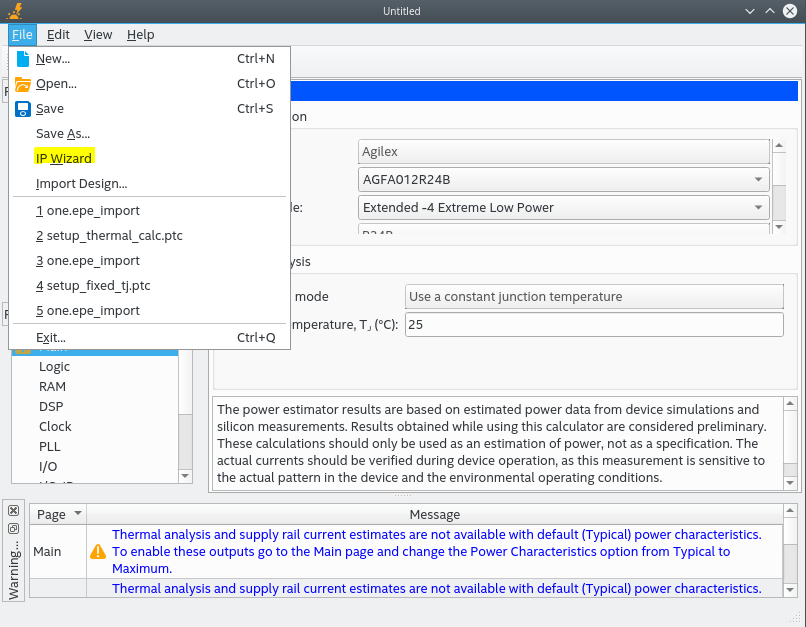Open the Page column filter dropdown
Viewport: 806px width, 627px height.
tap(78, 514)
